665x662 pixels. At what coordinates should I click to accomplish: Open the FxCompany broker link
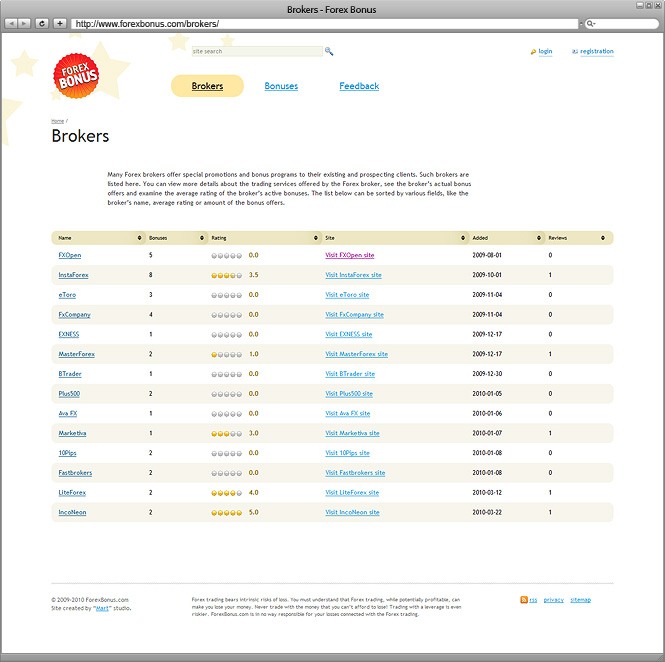coord(74,315)
